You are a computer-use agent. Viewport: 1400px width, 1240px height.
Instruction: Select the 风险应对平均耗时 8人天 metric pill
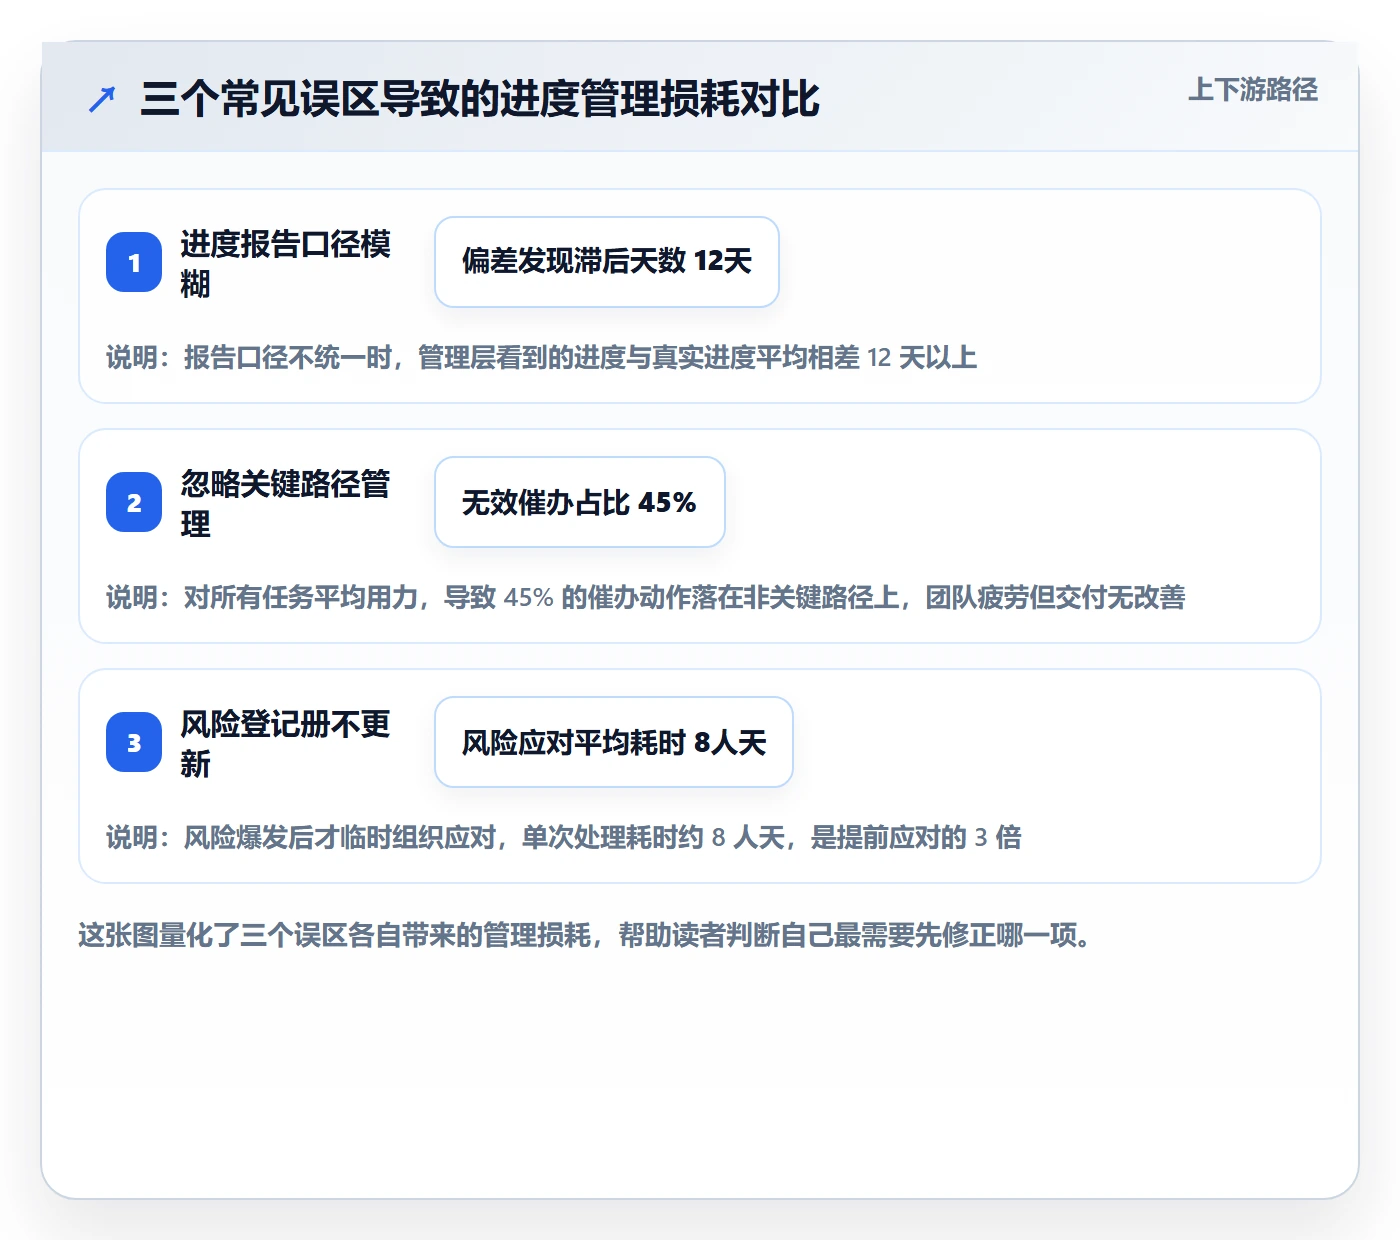click(x=614, y=742)
